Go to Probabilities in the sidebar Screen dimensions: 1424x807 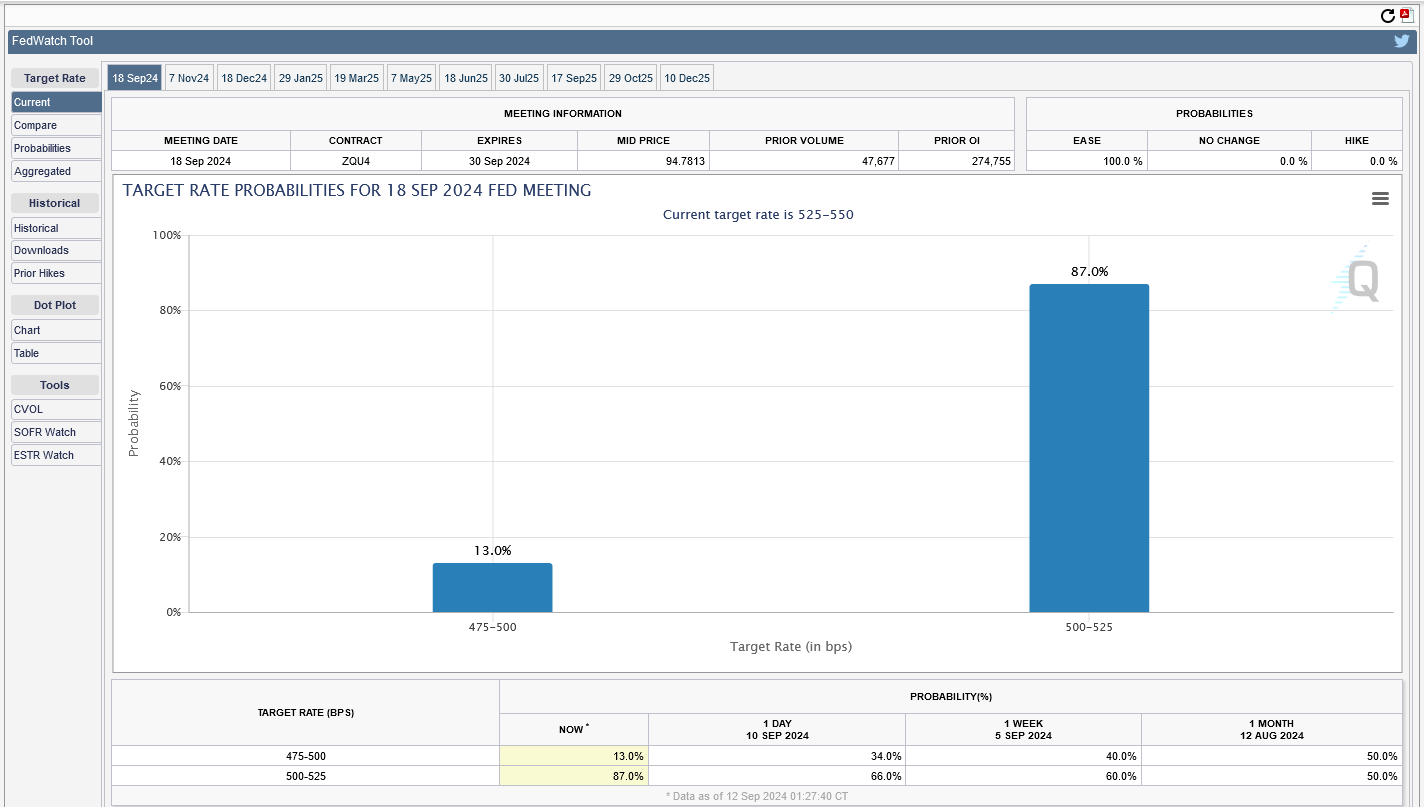point(56,148)
